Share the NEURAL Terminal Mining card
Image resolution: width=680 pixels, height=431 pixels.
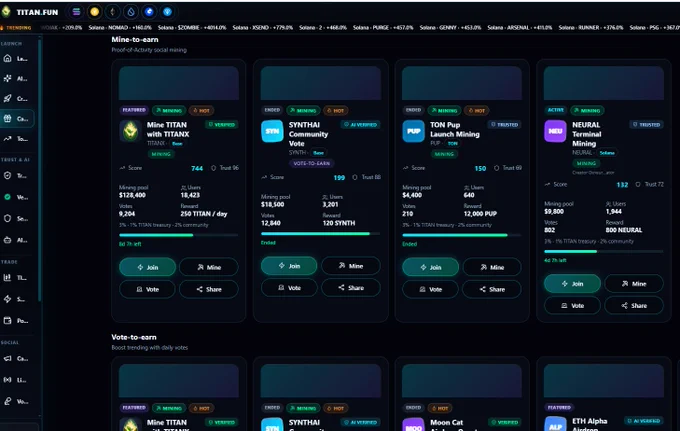[634, 306]
